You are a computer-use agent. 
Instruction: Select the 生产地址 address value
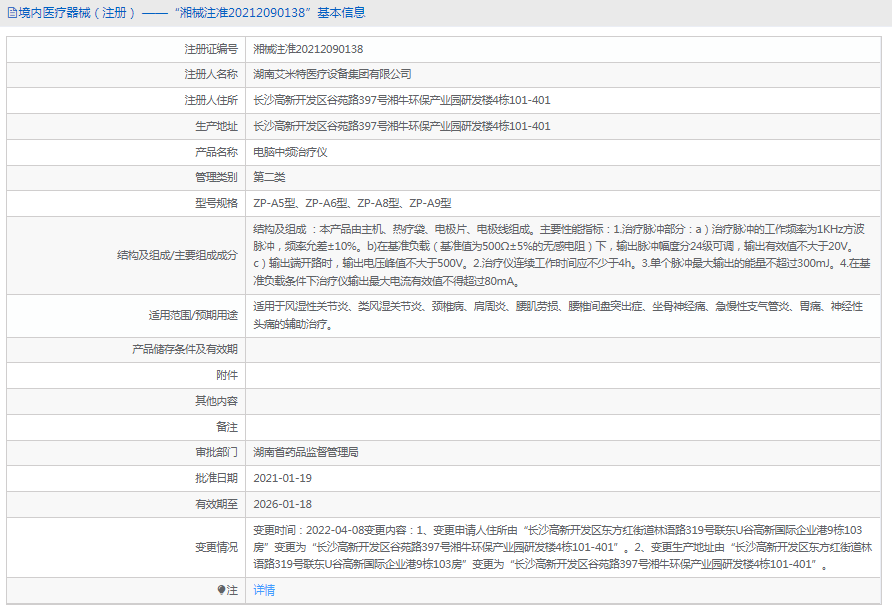point(402,126)
